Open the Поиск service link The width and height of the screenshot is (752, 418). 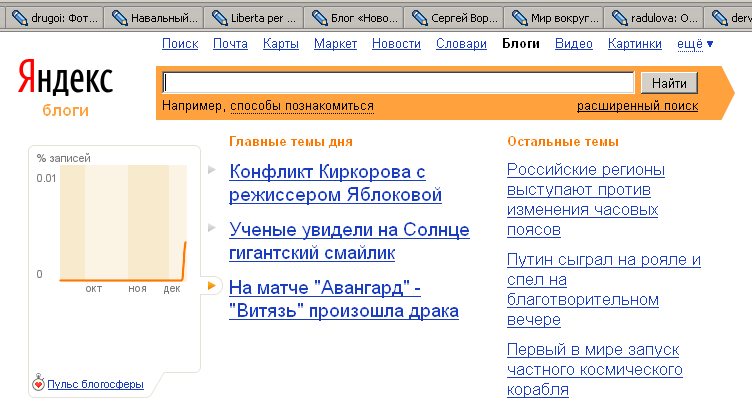(x=180, y=44)
